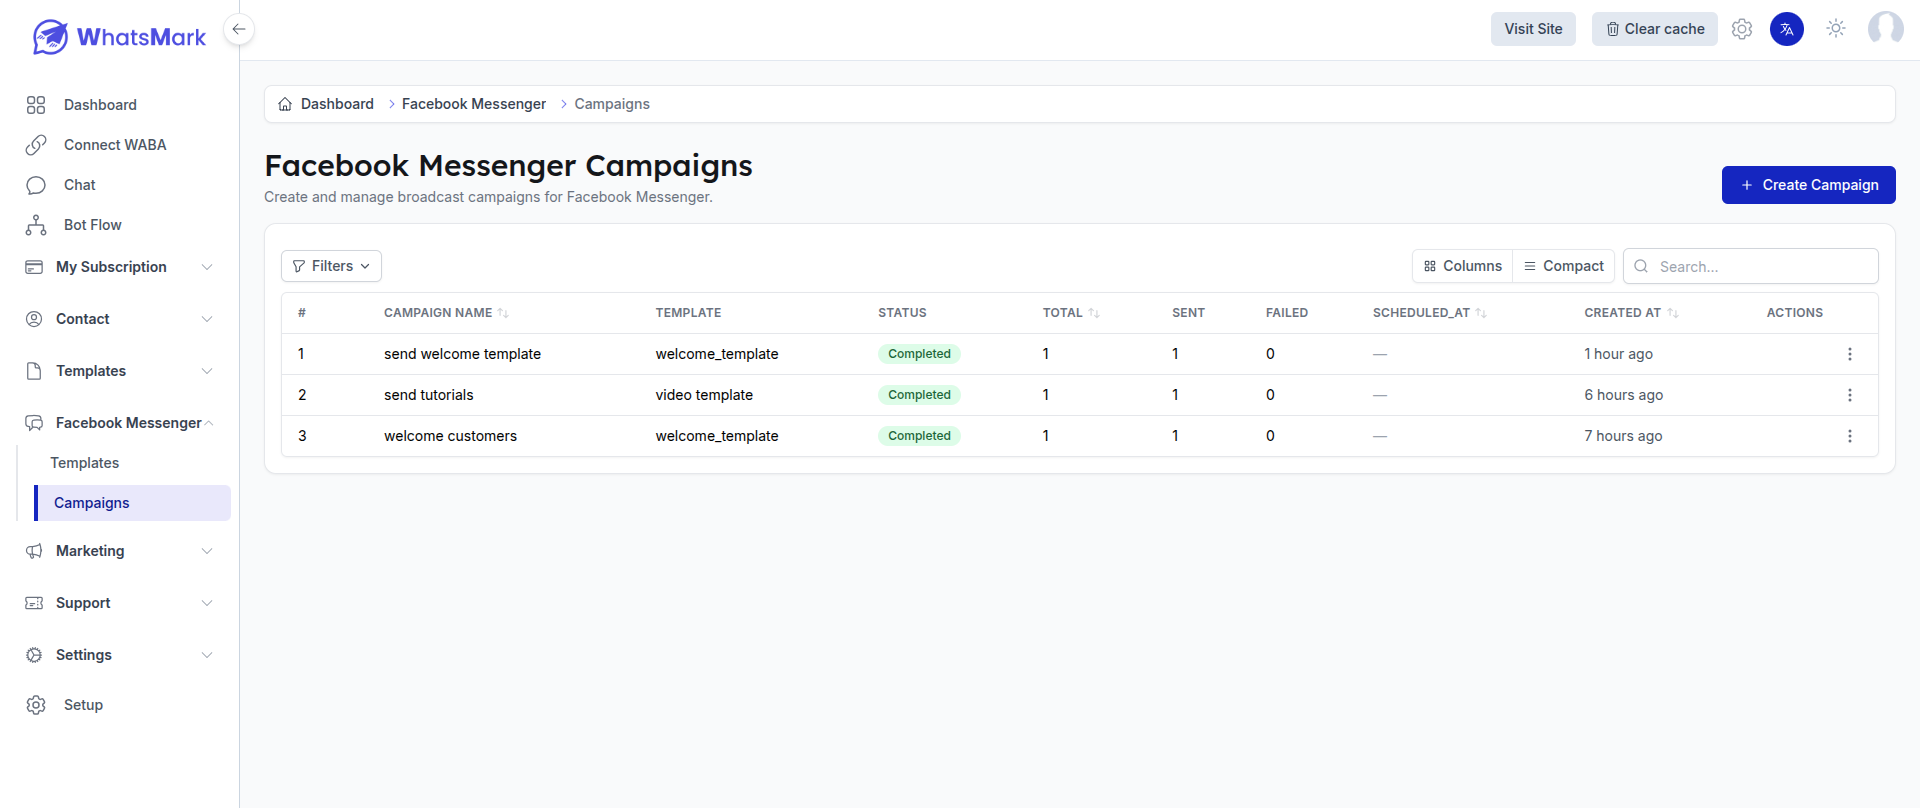Open the language translation selector
Image resolution: width=1920 pixels, height=808 pixels.
tap(1787, 29)
